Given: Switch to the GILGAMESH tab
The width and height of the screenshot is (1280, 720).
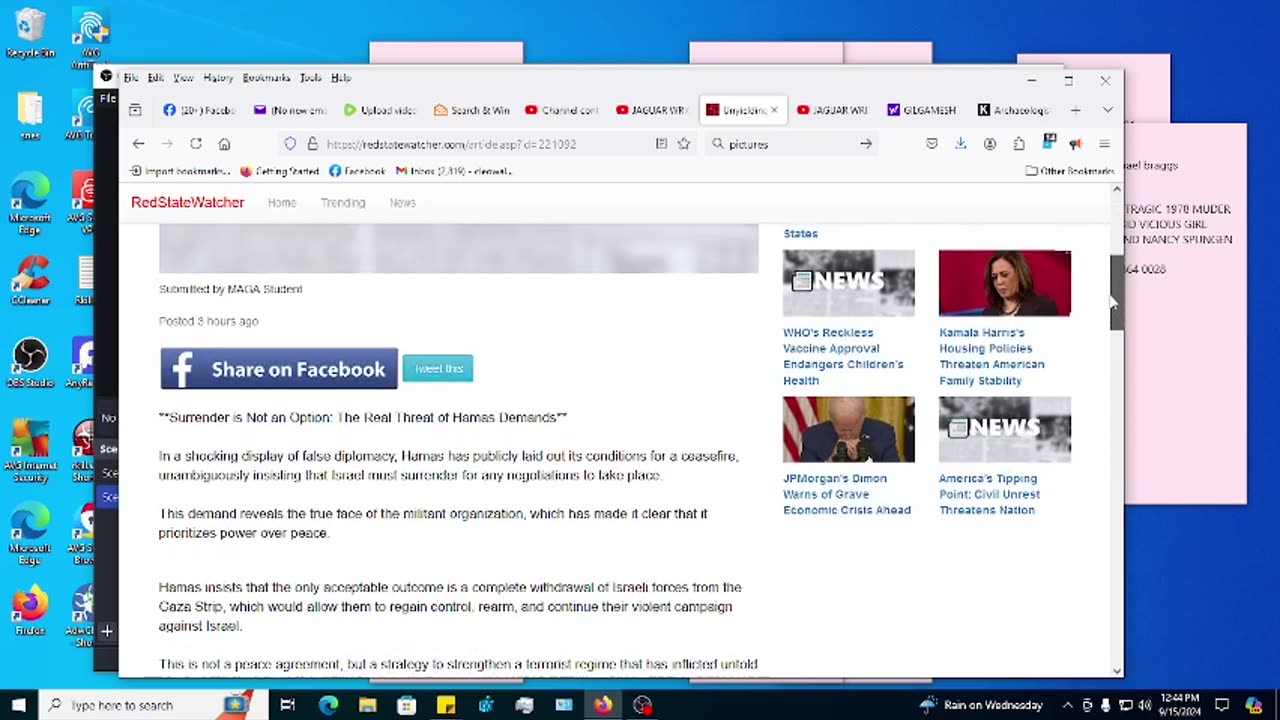Looking at the screenshot, I should click(x=922, y=110).
